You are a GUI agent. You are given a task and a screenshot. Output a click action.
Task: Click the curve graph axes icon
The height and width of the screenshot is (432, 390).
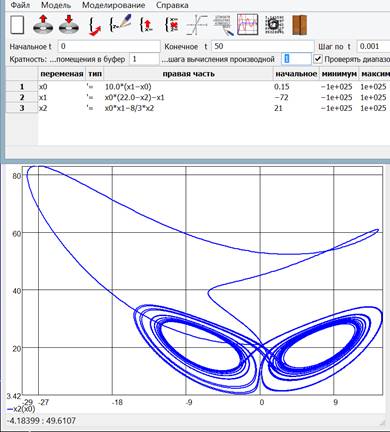(197, 25)
